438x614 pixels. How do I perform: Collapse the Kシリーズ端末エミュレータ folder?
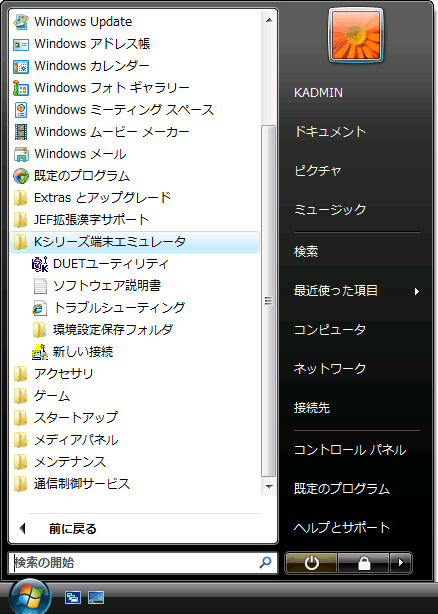coord(135,242)
